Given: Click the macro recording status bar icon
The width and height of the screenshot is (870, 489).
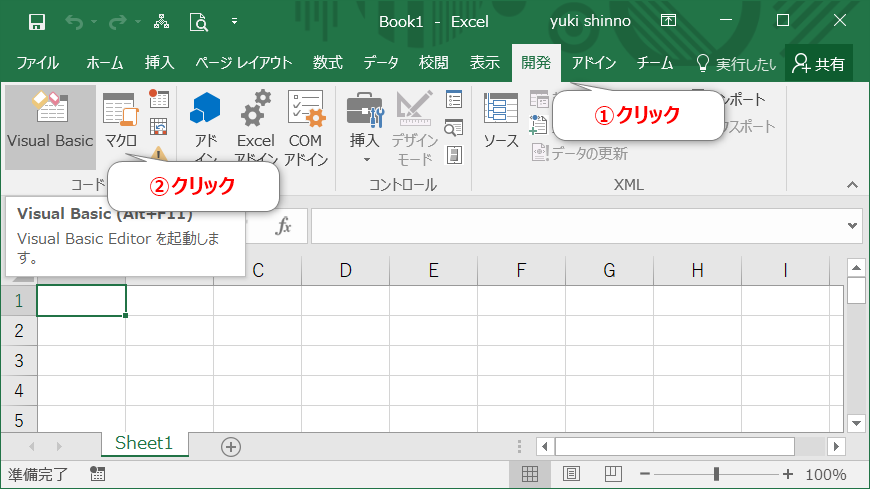Looking at the screenshot, I should [98, 473].
